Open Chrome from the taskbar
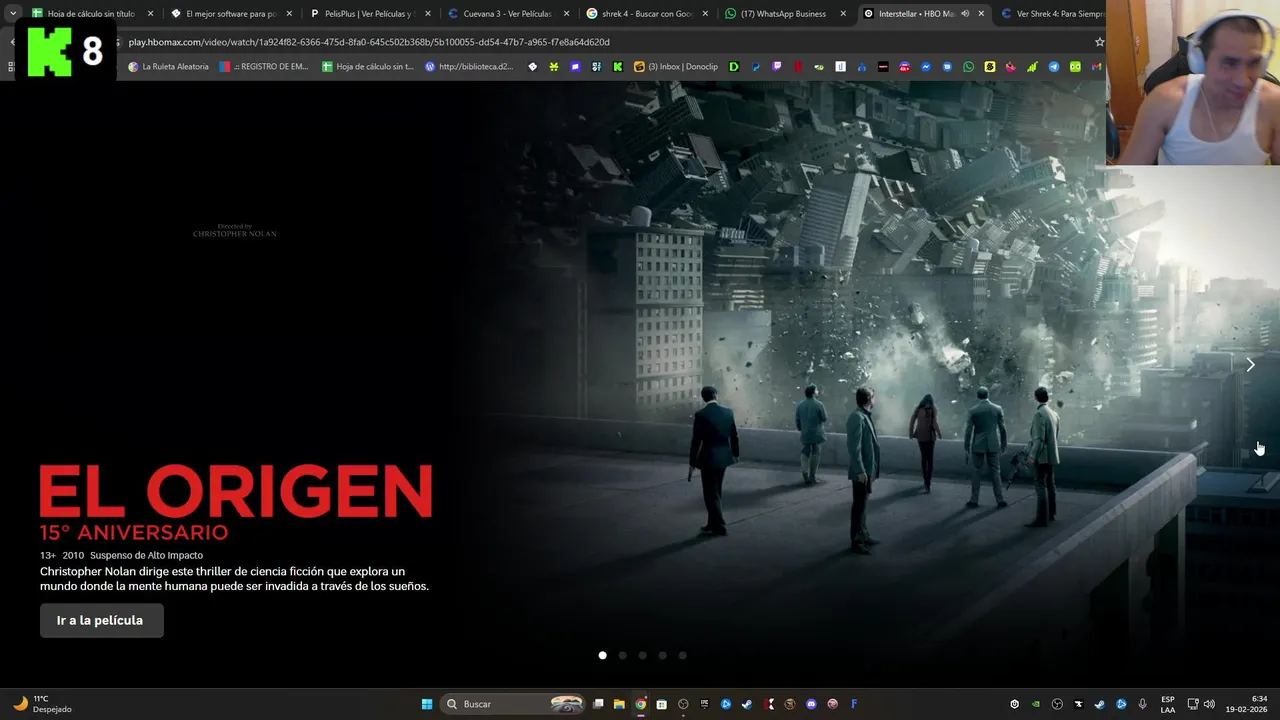Viewport: 1280px width, 720px height. coord(640,704)
